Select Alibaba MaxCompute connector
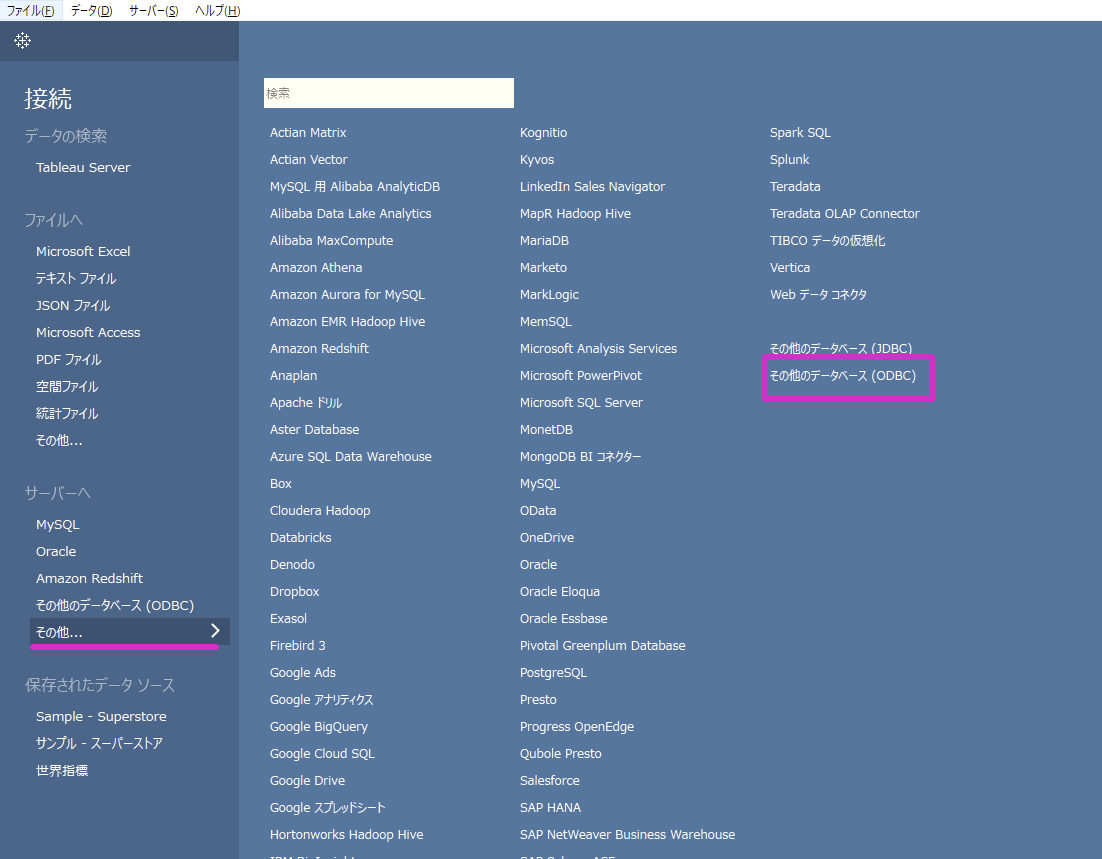 click(332, 240)
